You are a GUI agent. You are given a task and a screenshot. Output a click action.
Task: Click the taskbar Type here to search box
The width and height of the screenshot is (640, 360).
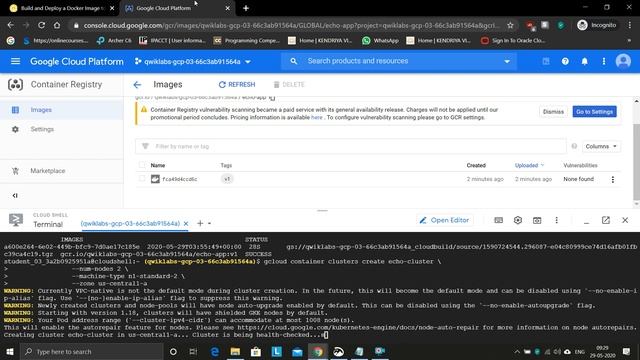[92, 351]
